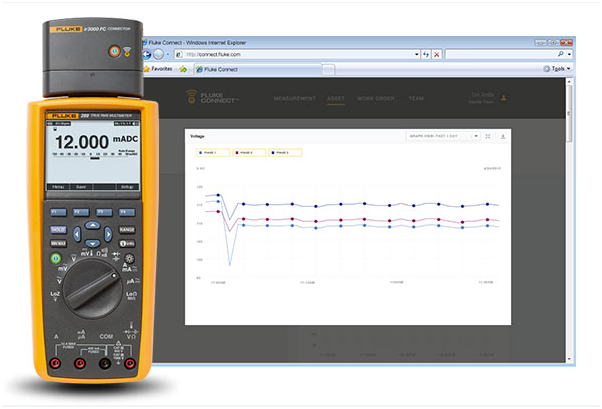Click the refresh icon beside address bar

[426, 54]
